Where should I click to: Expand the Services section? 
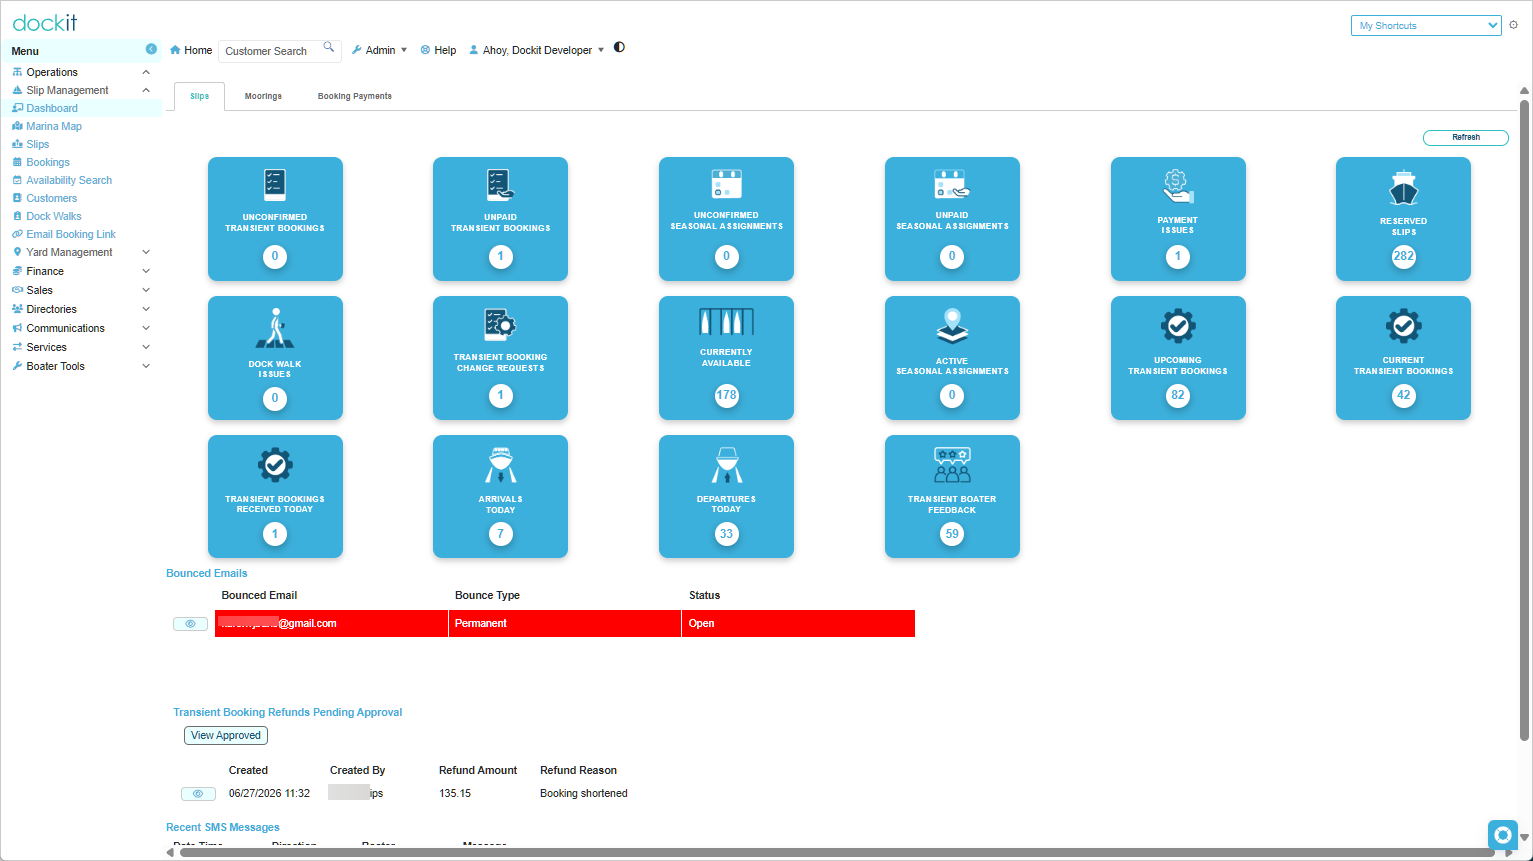(x=146, y=347)
